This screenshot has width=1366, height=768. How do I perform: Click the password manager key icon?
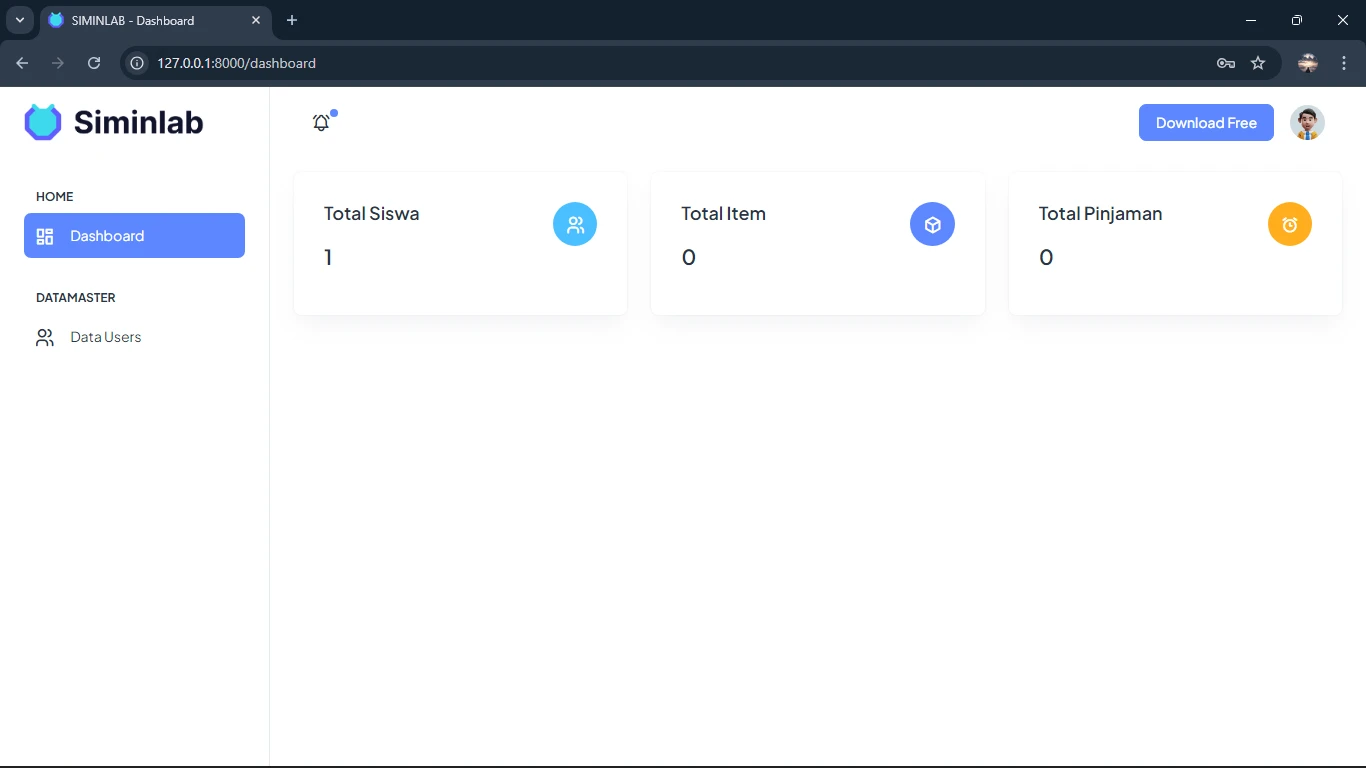(1225, 63)
